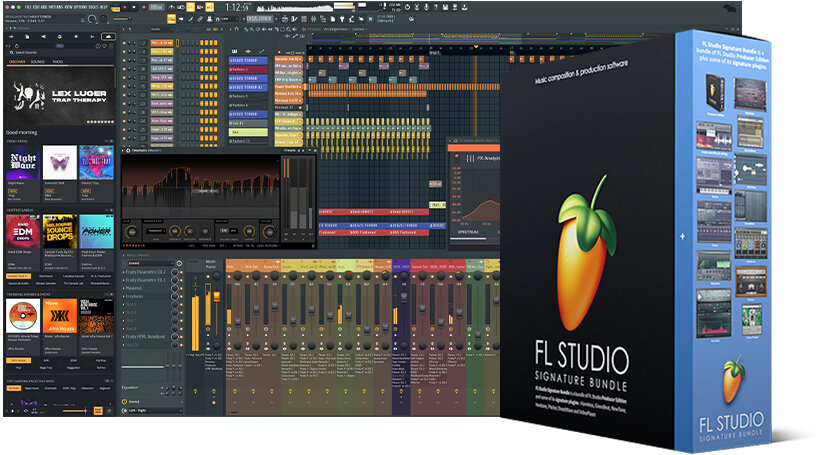The width and height of the screenshot is (816, 455).
Task: Open the pattern selector dropdown in toolbar
Action: click(x=259, y=19)
